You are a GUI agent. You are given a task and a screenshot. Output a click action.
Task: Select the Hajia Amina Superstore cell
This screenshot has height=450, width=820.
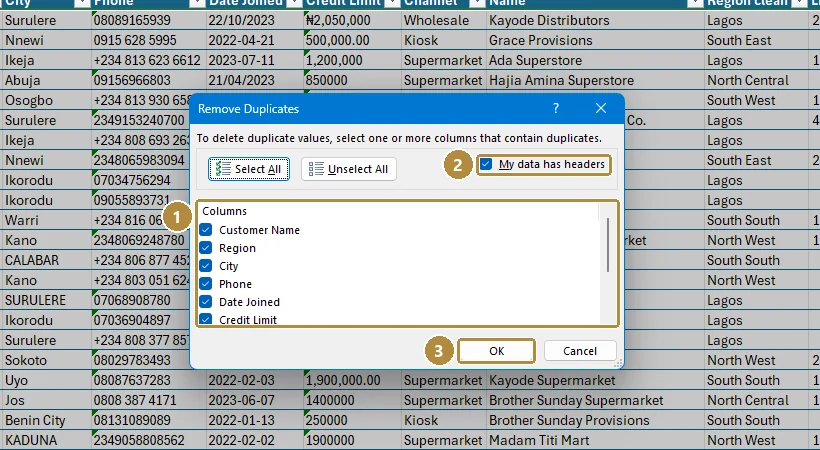[595, 80]
